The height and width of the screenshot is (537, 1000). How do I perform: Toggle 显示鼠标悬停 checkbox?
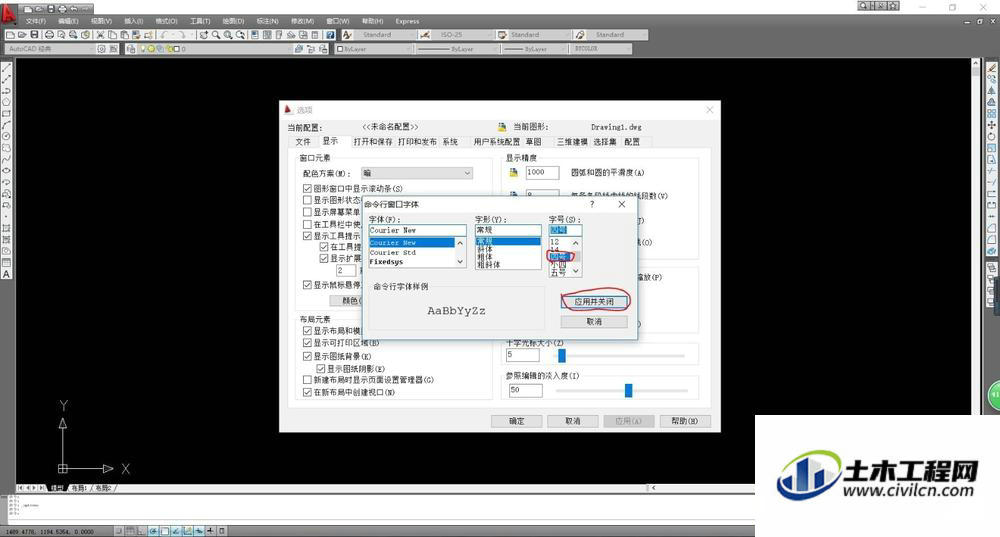coord(307,285)
